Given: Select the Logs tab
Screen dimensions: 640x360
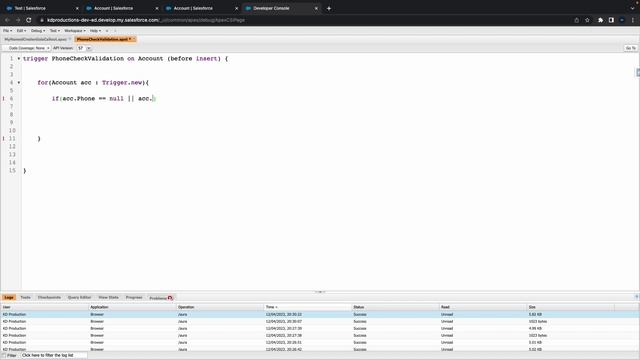Looking at the screenshot, I should (x=9, y=298).
